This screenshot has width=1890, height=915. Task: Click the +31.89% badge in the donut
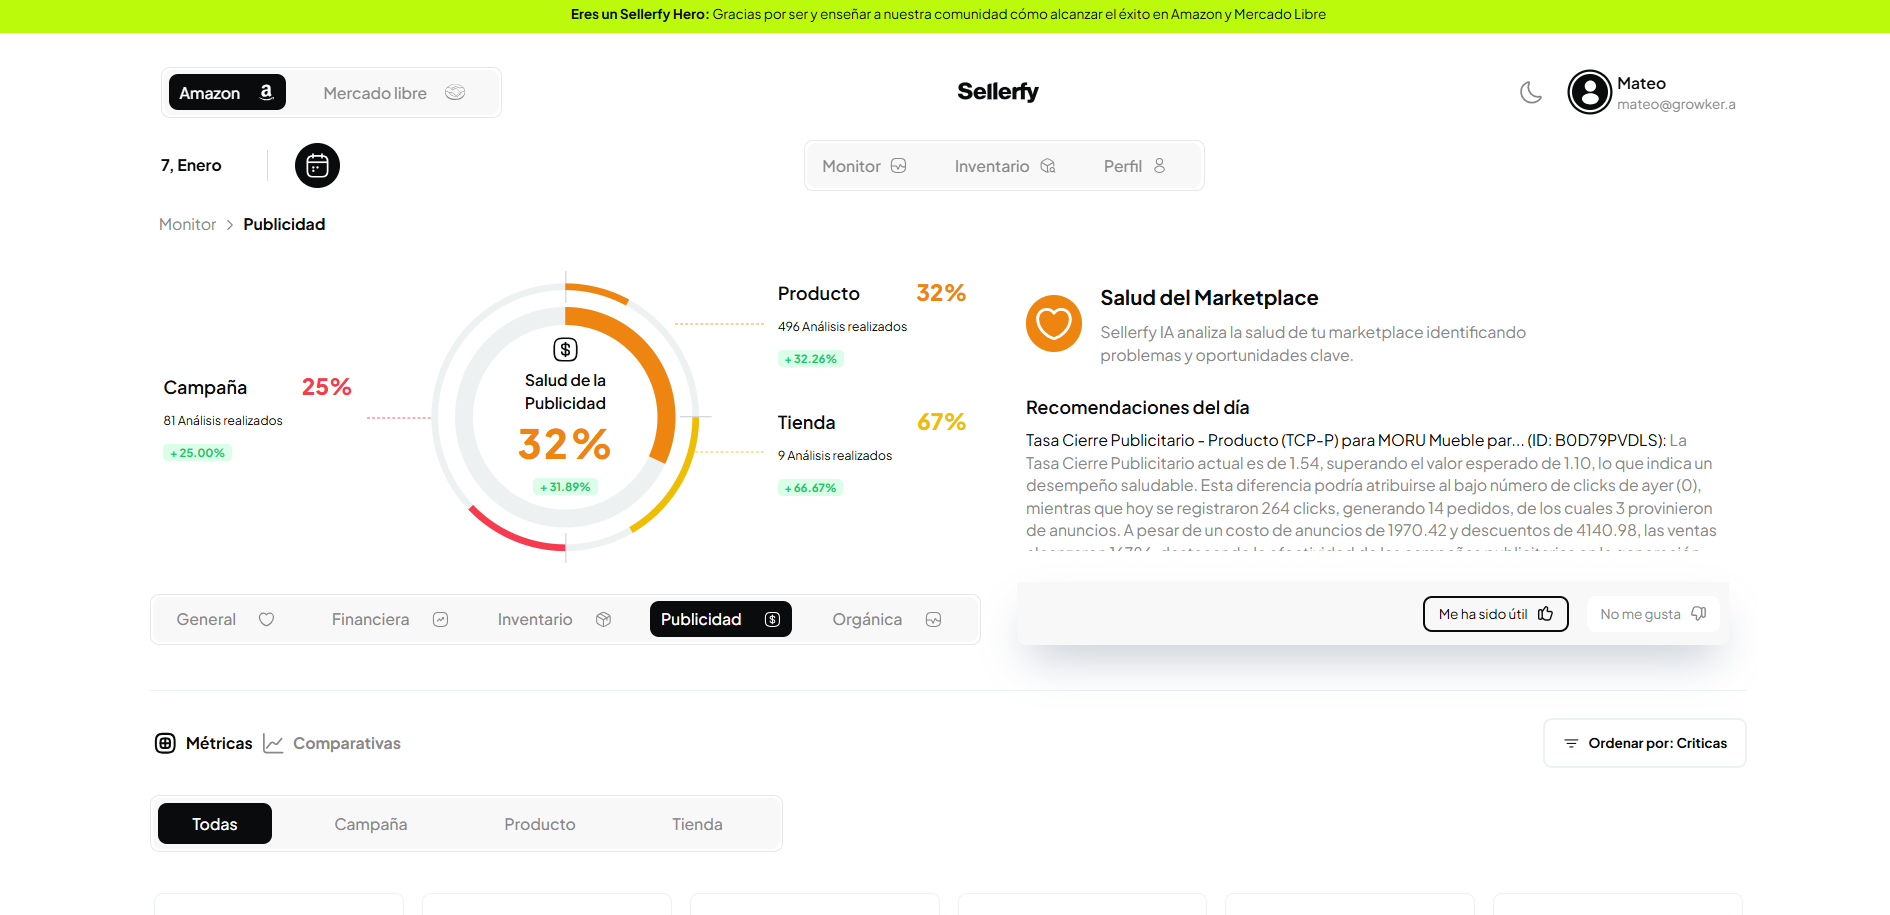(566, 487)
